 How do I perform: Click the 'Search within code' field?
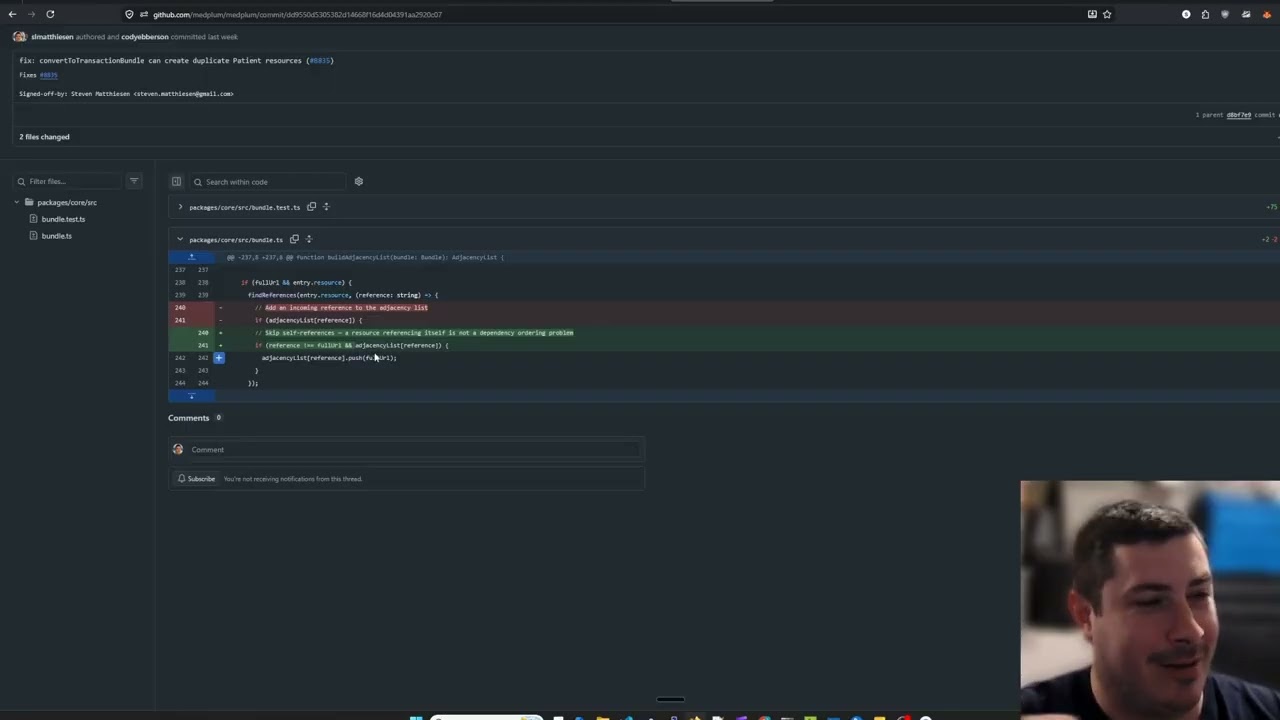(x=268, y=182)
